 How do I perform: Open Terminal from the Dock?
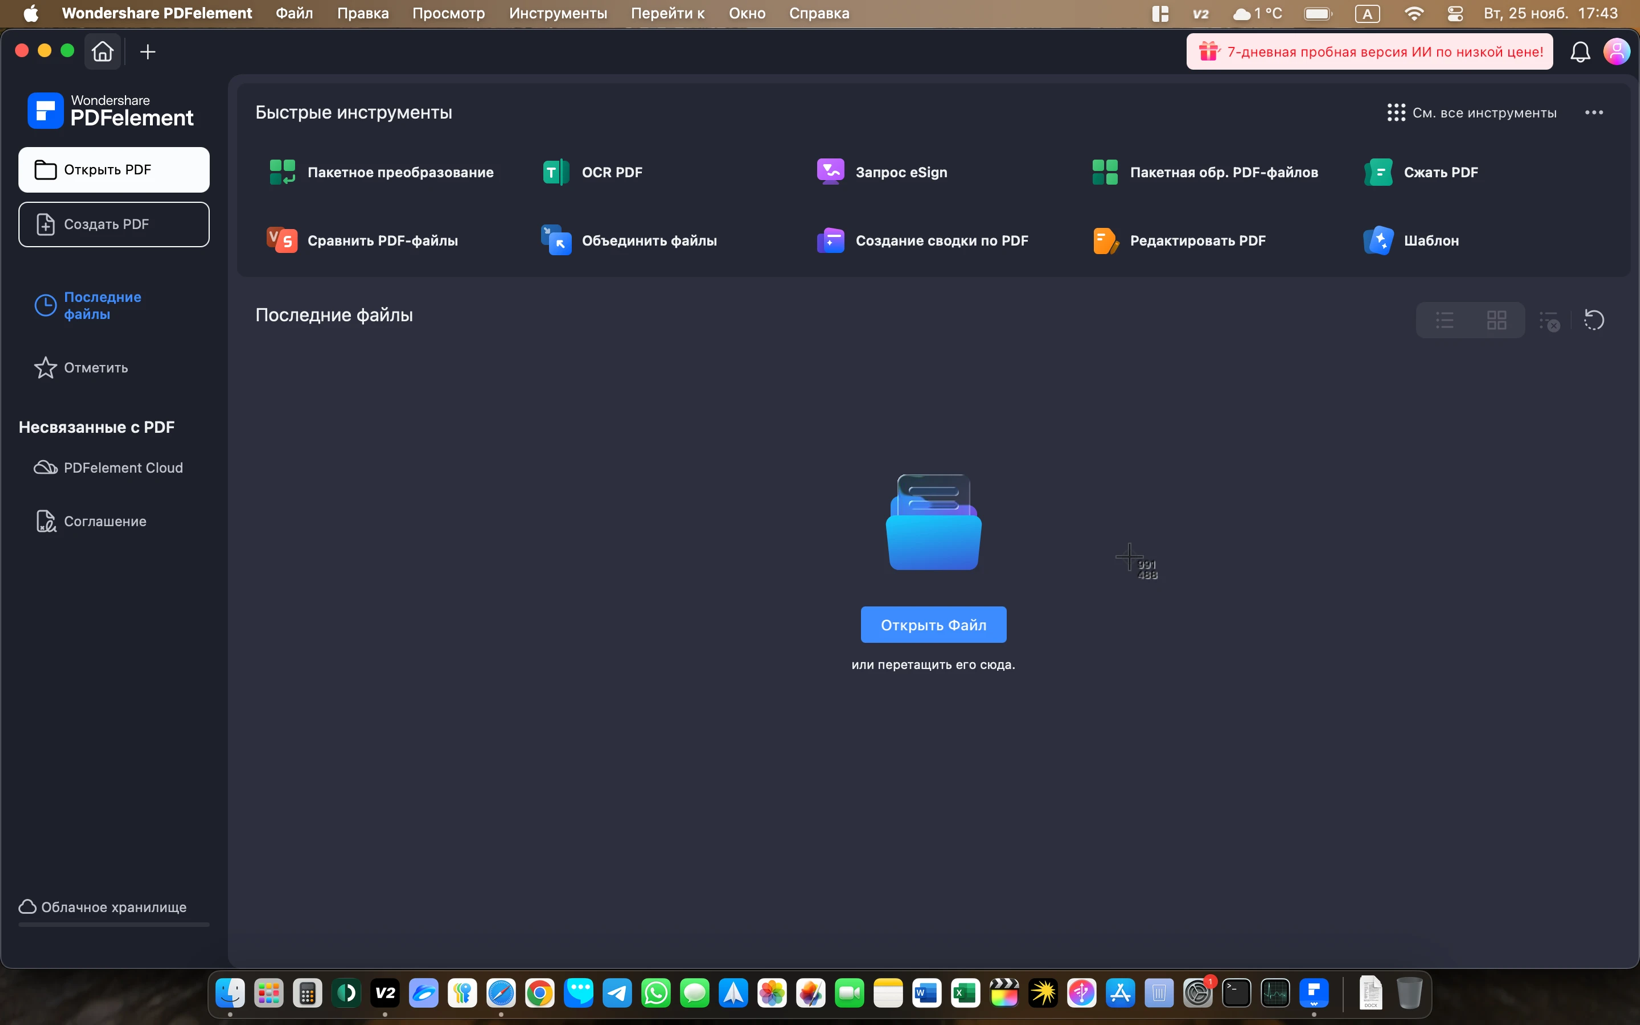(1236, 993)
